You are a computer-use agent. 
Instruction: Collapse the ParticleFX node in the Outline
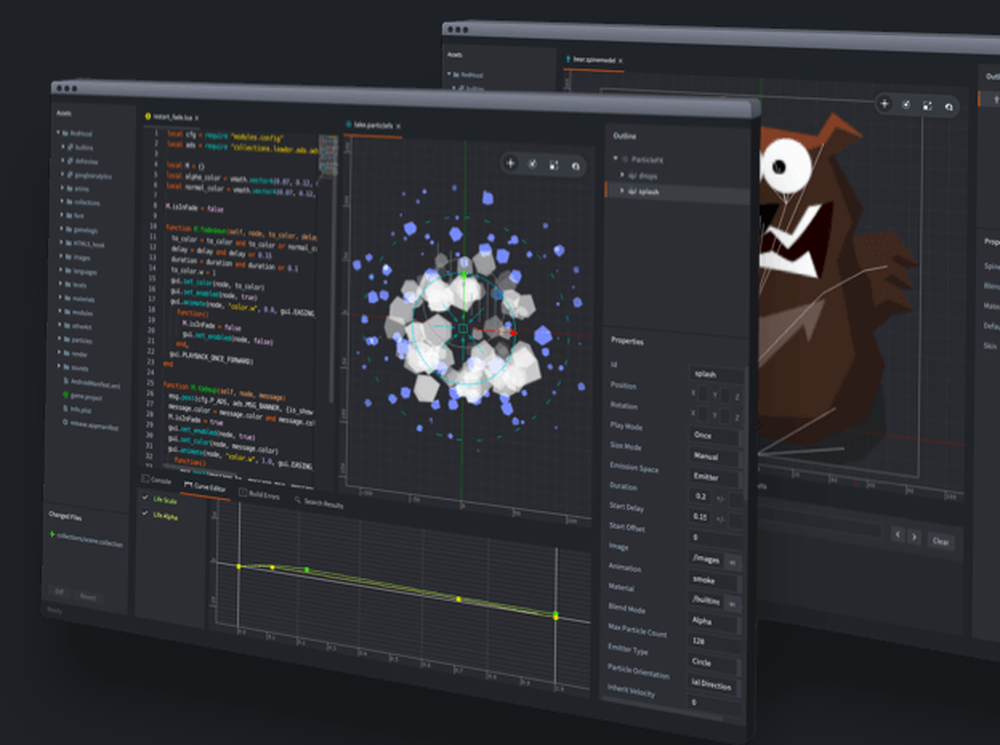615,158
